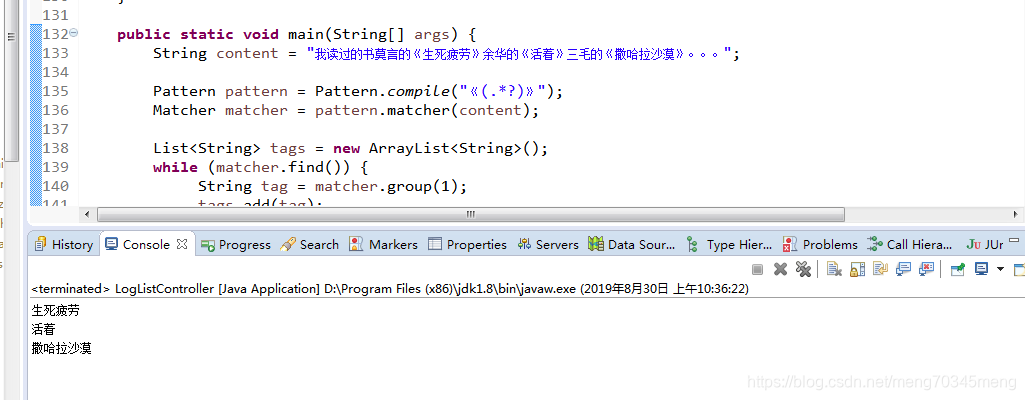Close the Console tab with its X
The height and width of the screenshot is (400, 1025).
pos(182,244)
